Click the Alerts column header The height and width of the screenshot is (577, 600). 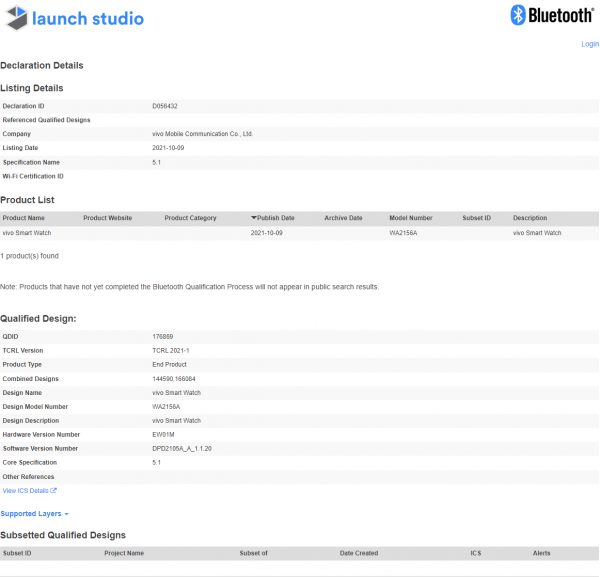(541, 553)
